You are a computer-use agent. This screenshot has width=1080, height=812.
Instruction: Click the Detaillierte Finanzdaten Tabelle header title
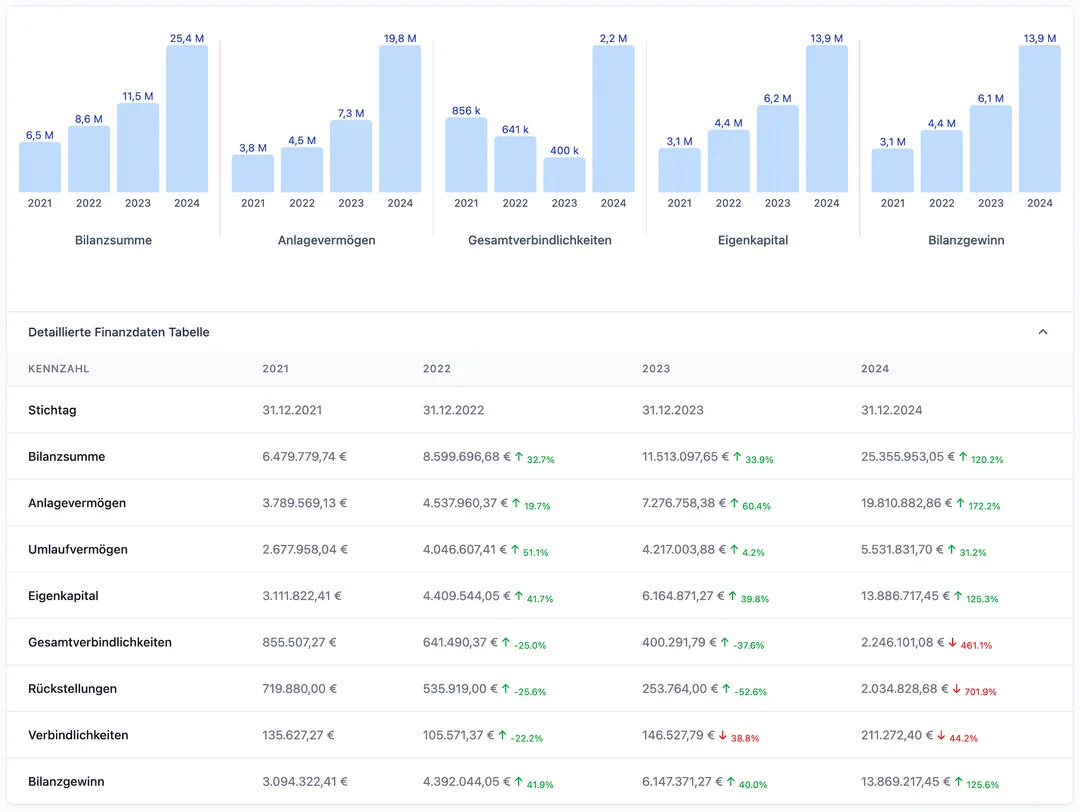pyautogui.click(x=119, y=332)
